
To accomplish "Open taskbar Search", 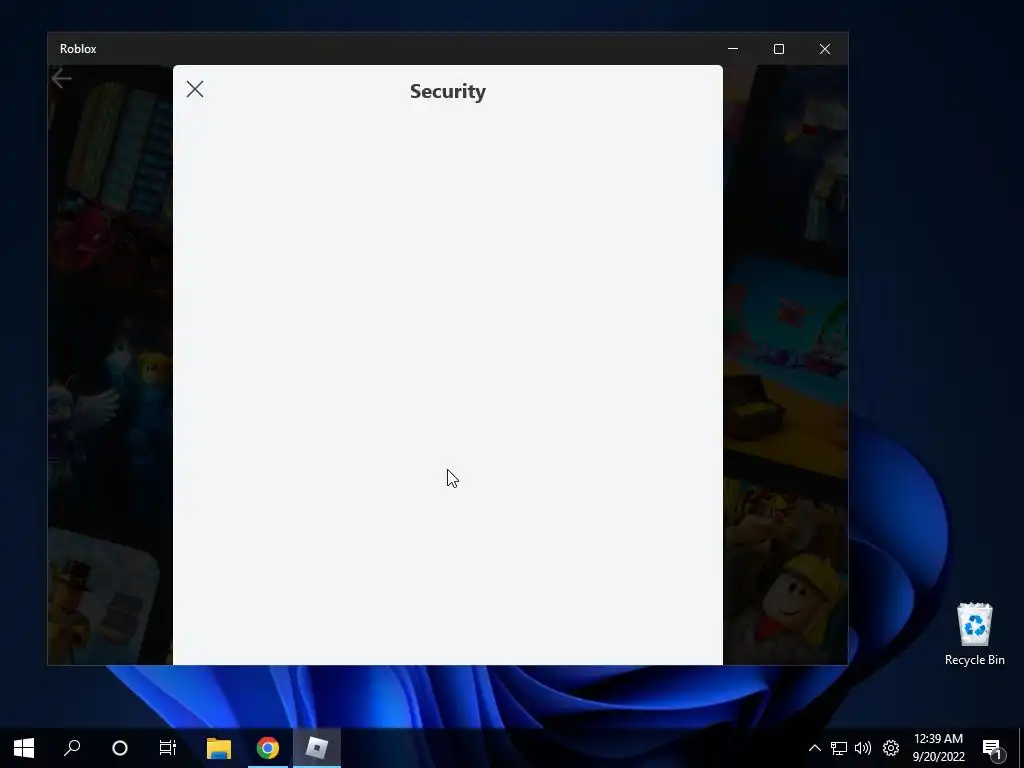I will point(72,748).
